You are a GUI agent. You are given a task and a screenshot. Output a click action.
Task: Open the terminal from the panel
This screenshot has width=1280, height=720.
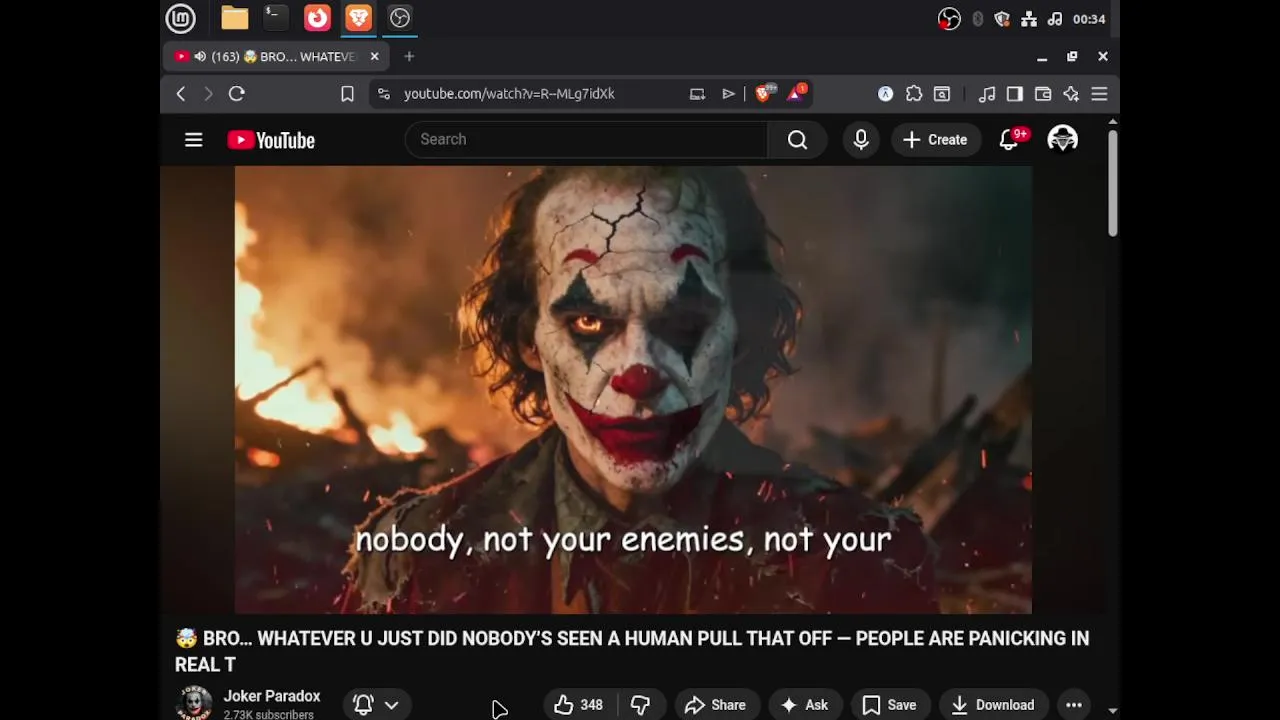click(276, 18)
